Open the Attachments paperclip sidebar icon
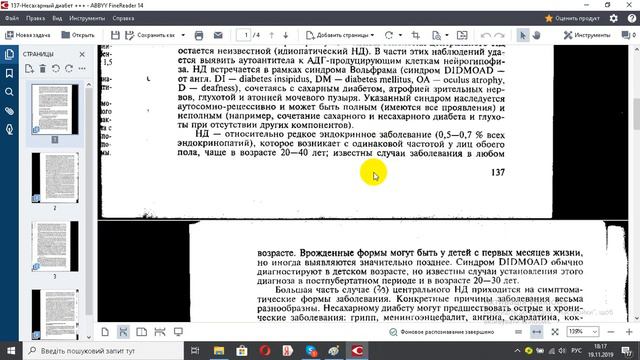The width and height of the screenshot is (640, 360). coord(9,111)
